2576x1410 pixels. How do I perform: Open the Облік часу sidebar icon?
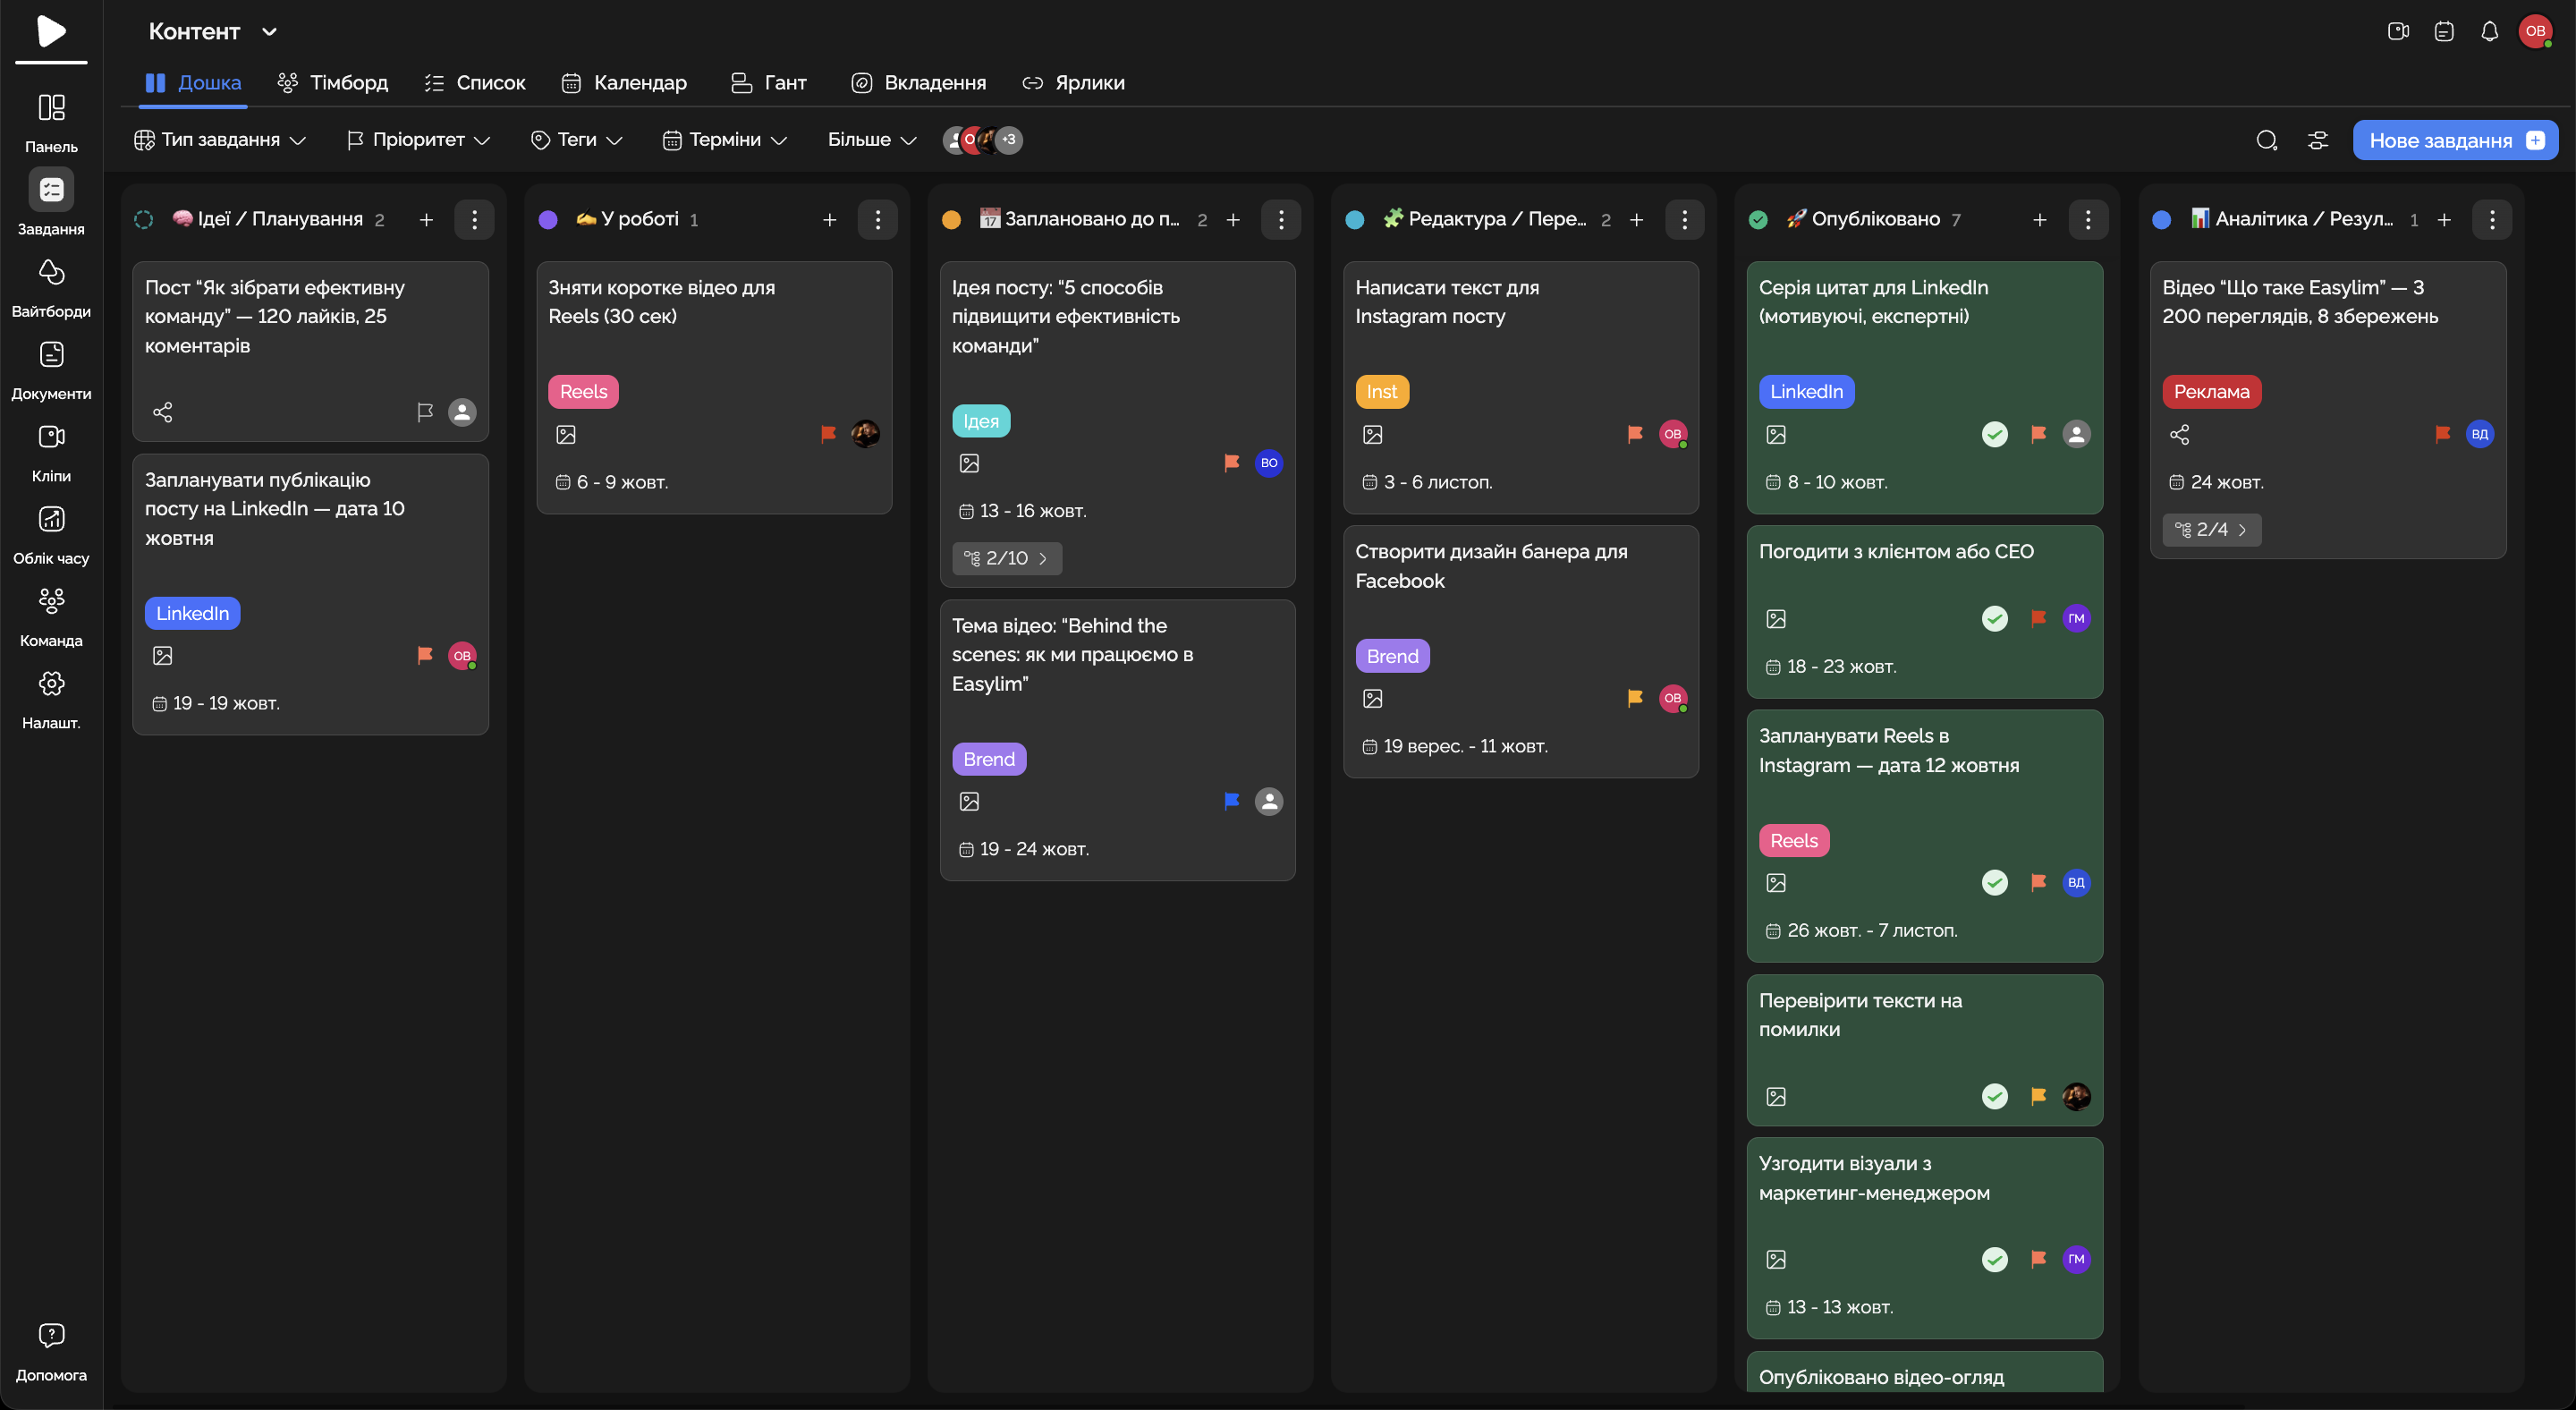[x=51, y=519]
